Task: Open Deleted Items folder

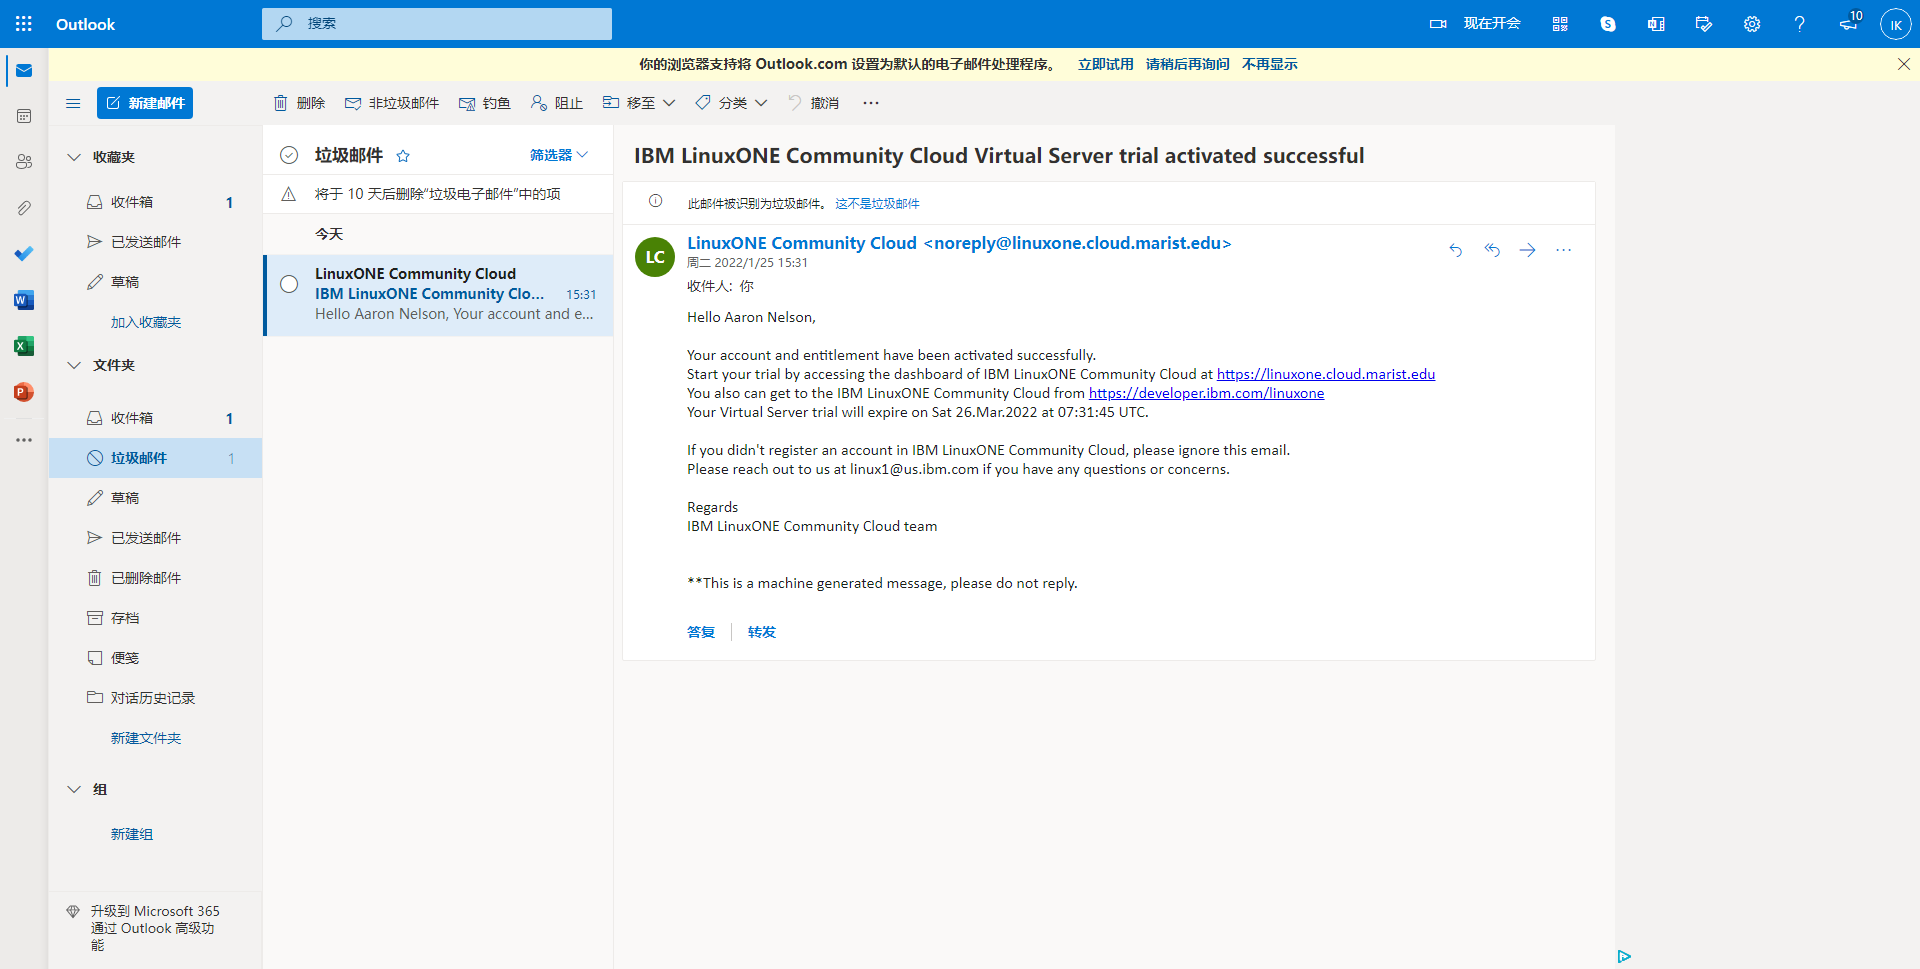Action: coord(155,578)
